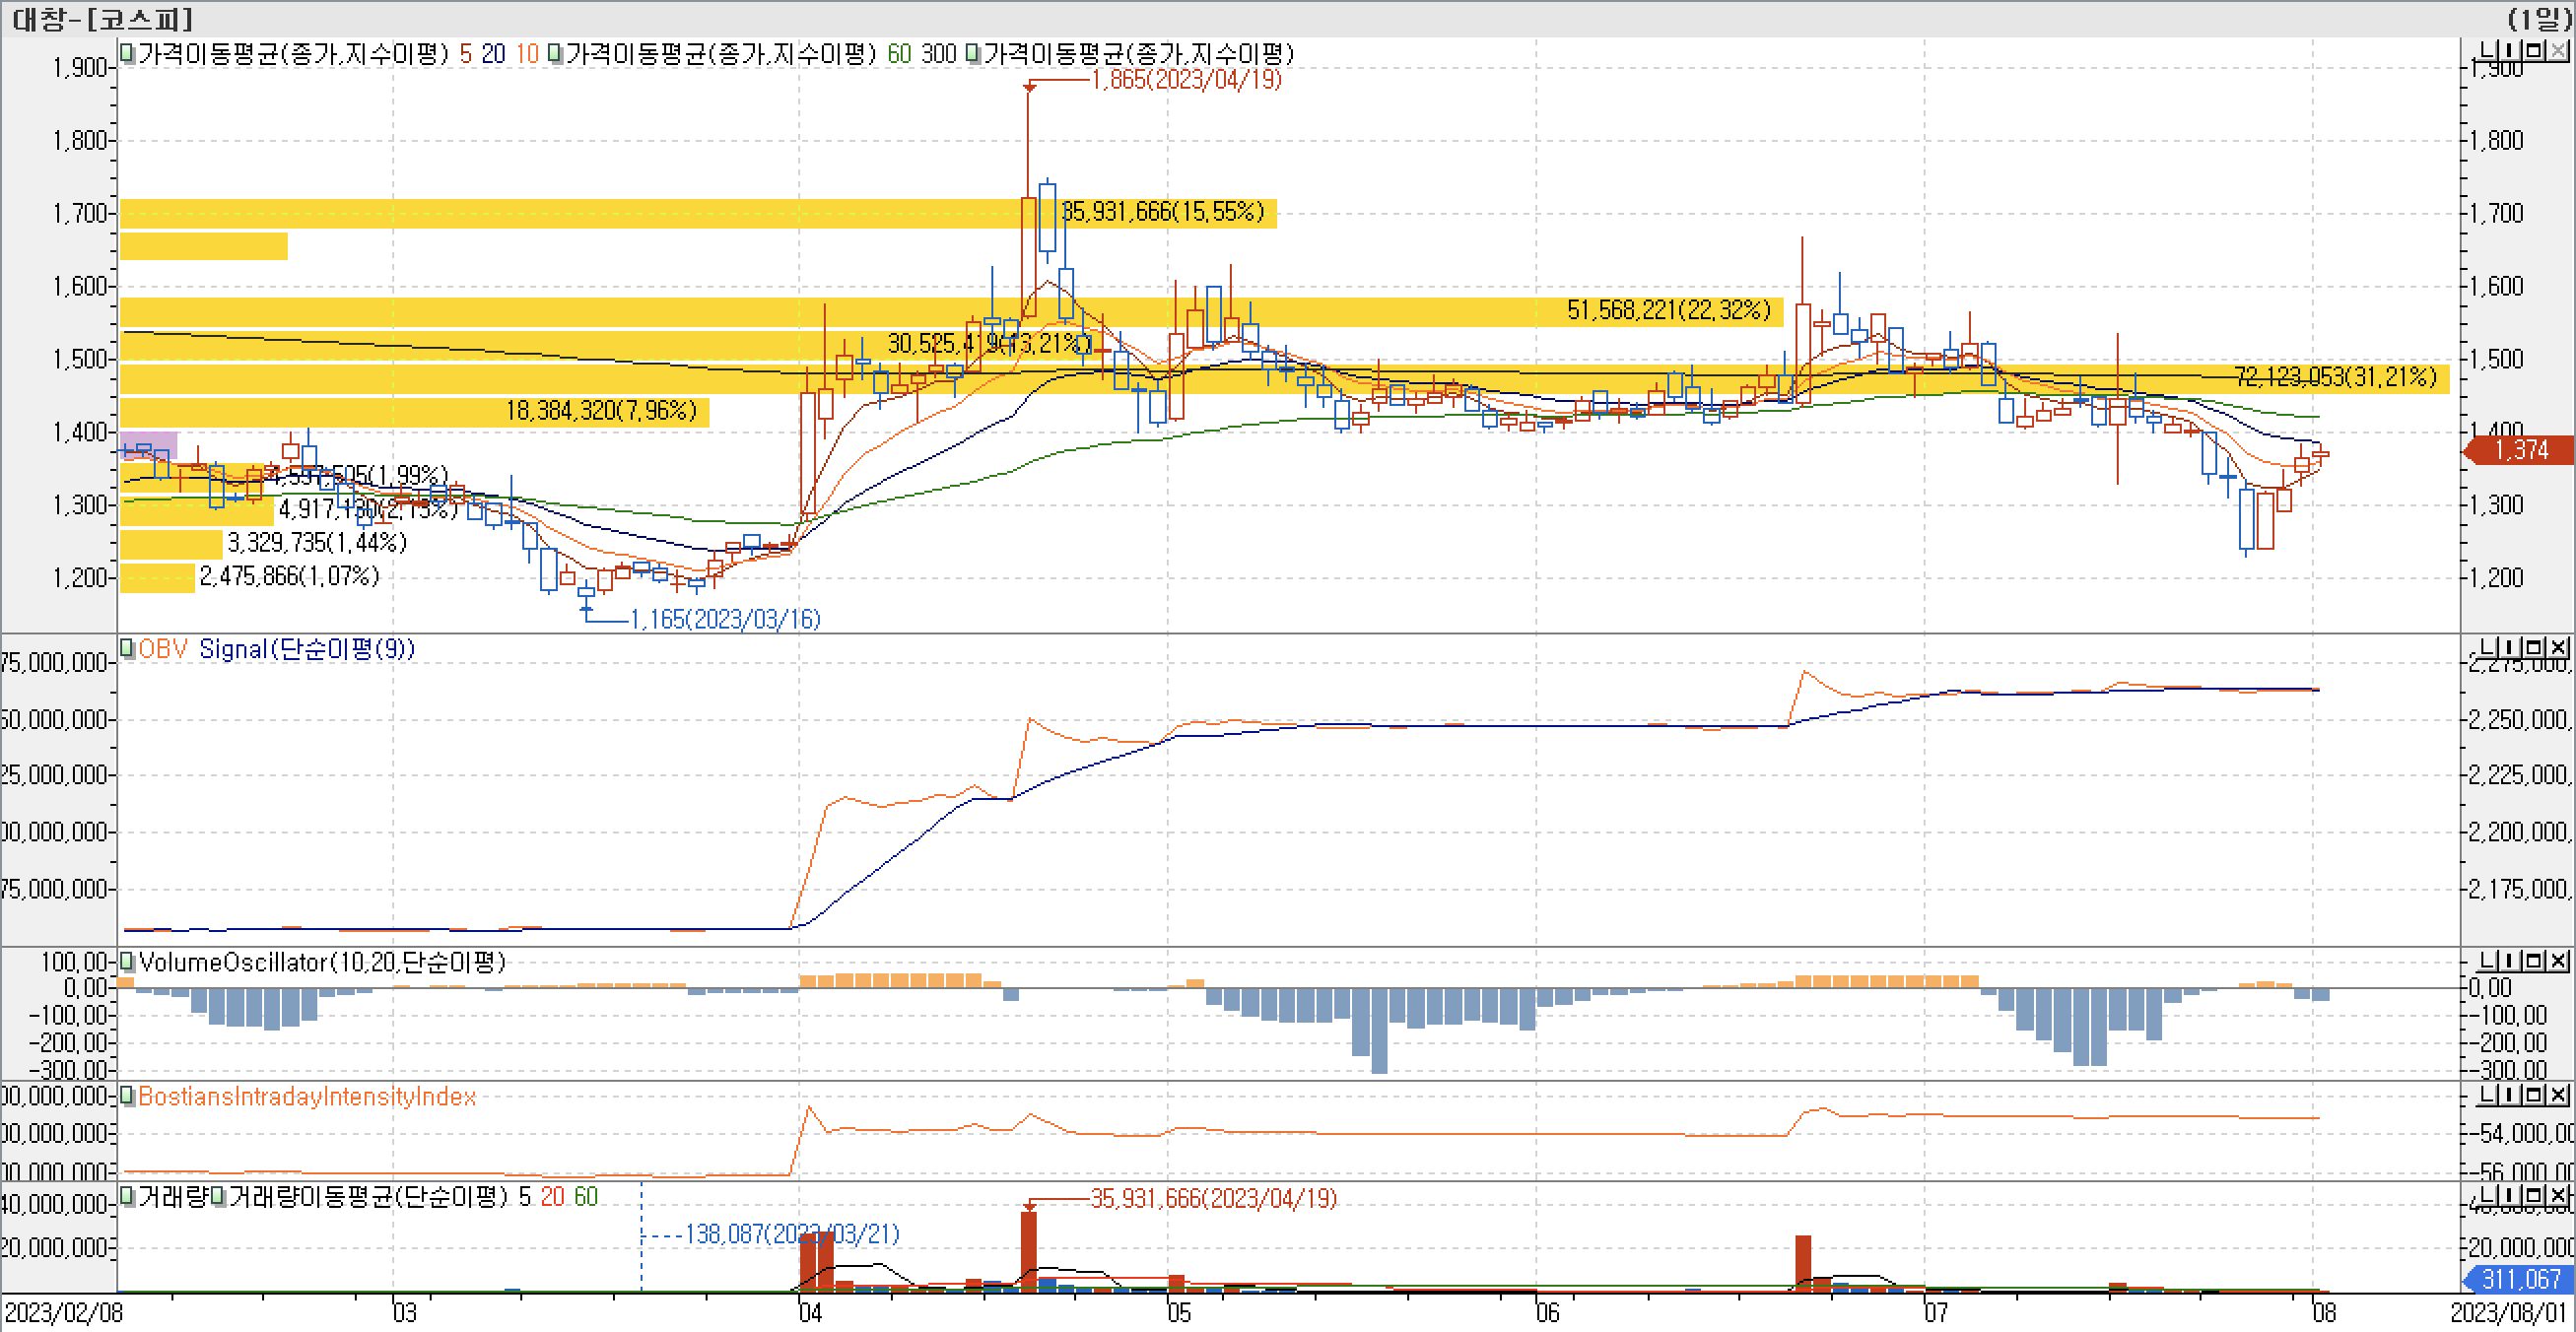Click the 대창-[코스피] title text

tap(102, 18)
